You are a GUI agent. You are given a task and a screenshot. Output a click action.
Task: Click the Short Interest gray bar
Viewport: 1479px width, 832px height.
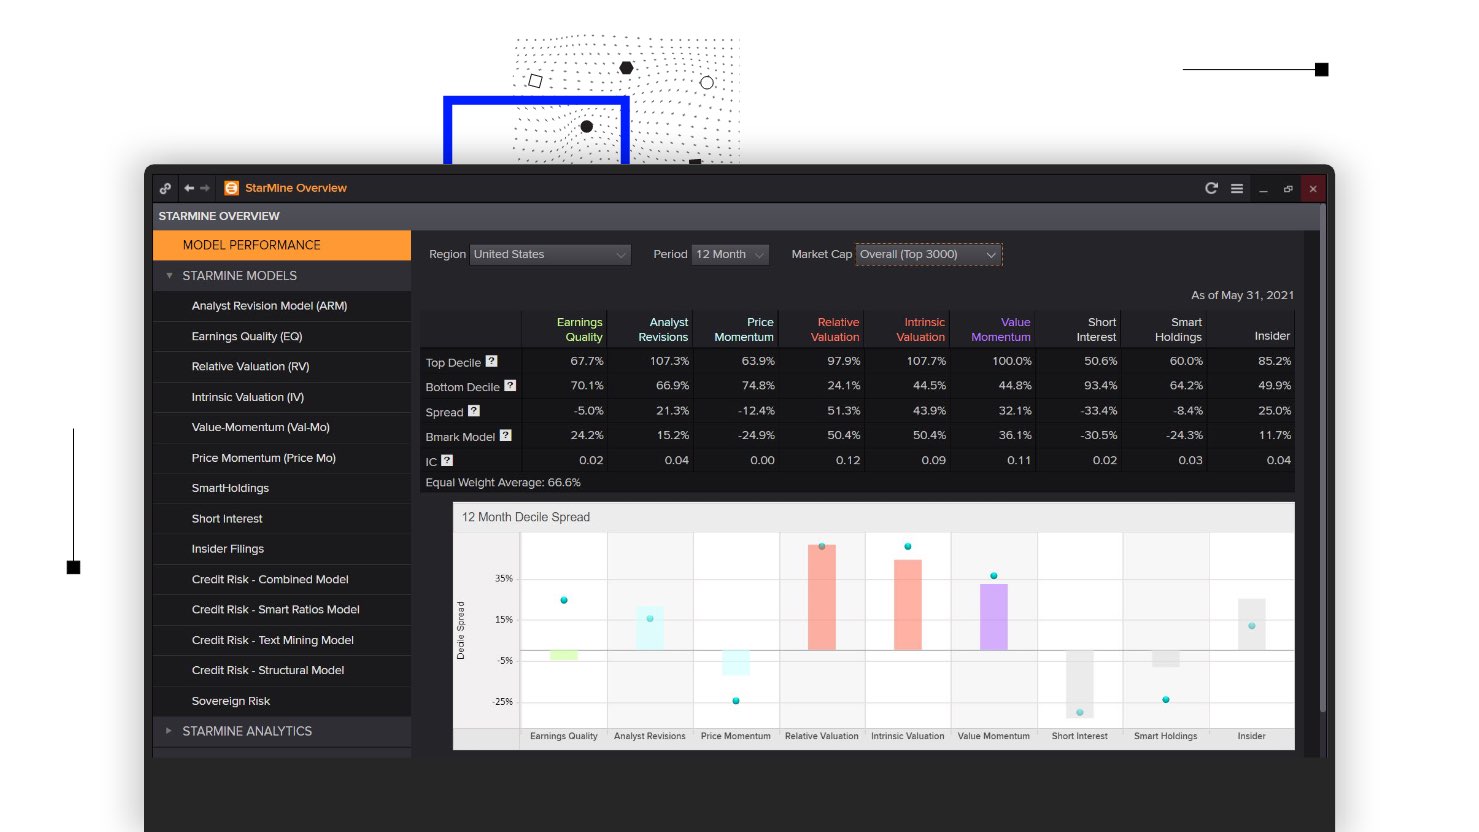1080,683
